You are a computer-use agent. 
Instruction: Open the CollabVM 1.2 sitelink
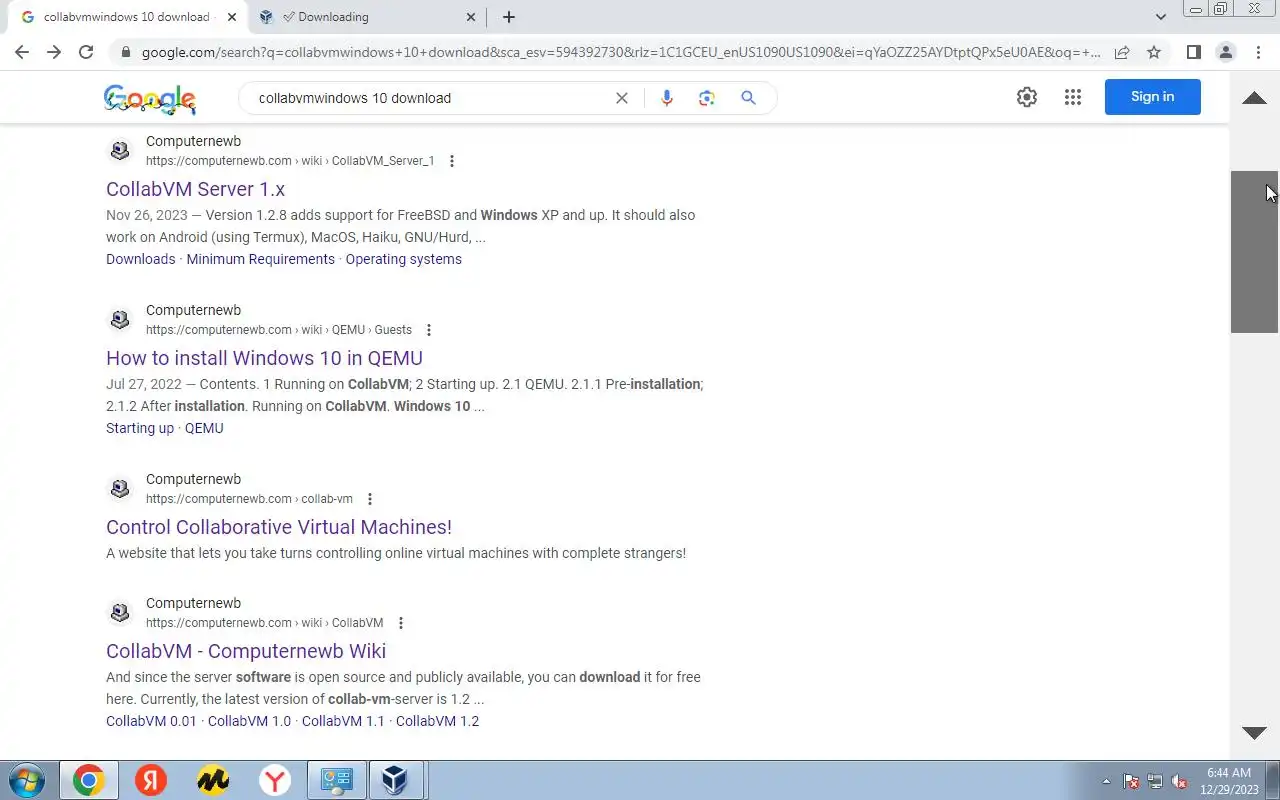click(437, 721)
